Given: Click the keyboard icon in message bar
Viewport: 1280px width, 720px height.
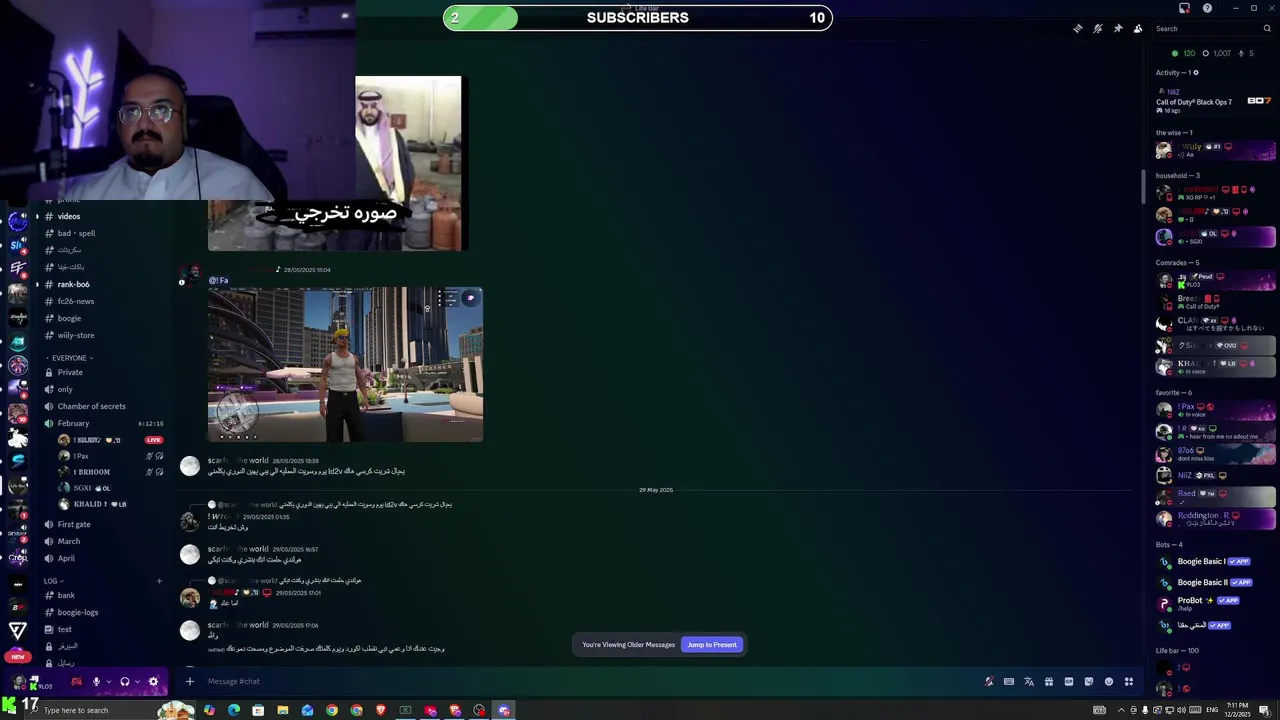Looking at the screenshot, I should pyautogui.click(x=1009, y=682).
